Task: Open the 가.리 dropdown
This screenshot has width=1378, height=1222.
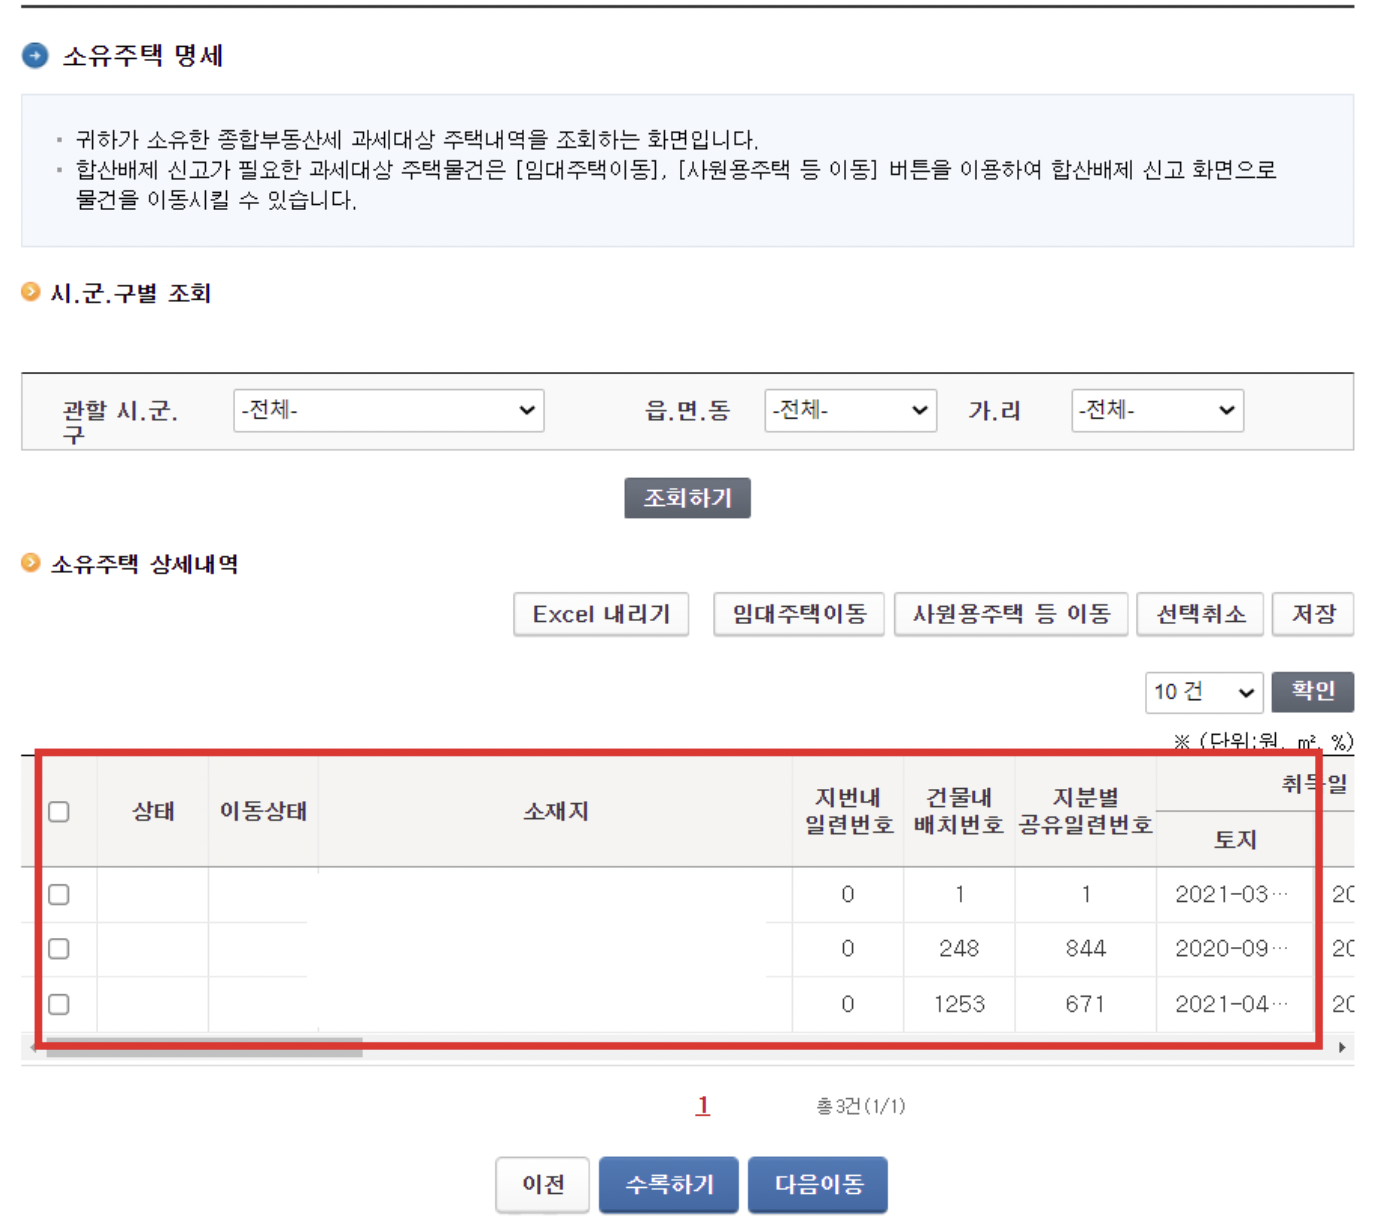Action: pyautogui.click(x=1157, y=410)
